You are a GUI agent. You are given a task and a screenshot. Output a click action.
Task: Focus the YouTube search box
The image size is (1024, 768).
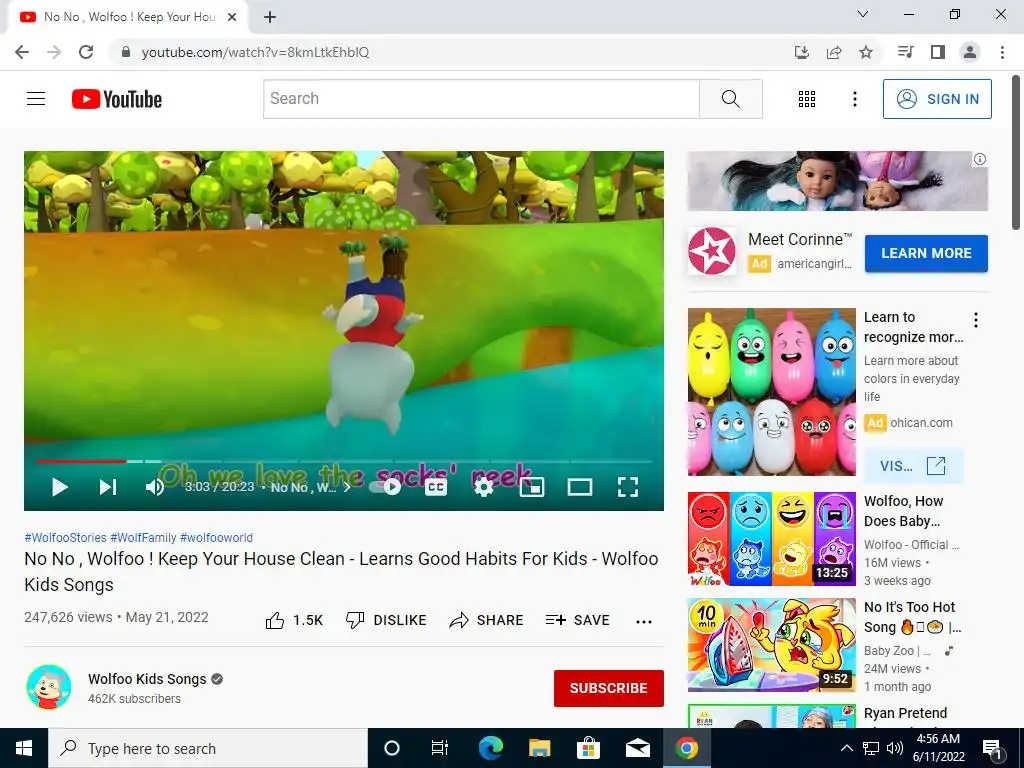point(481,99)
